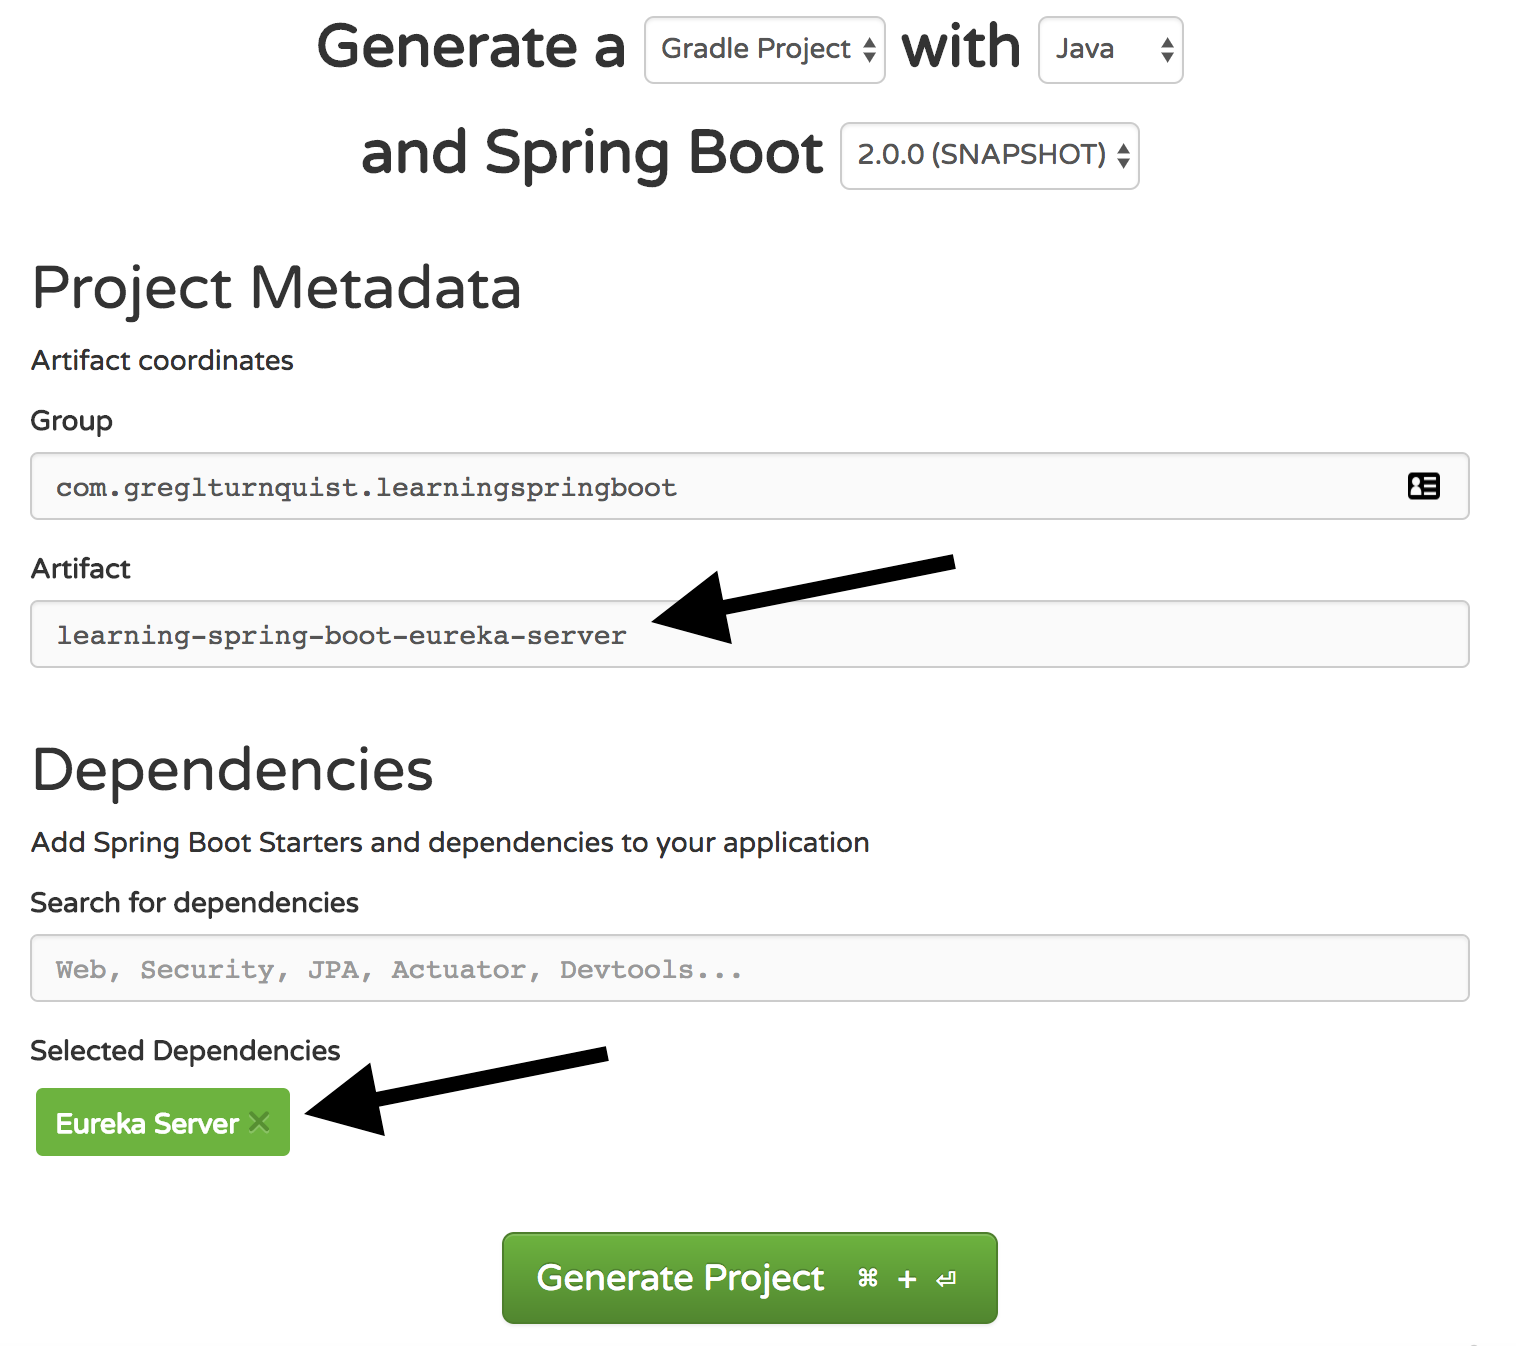Click the Group input field
The width and height of the screenshot is (1516, 1346).
pos(750,486)
